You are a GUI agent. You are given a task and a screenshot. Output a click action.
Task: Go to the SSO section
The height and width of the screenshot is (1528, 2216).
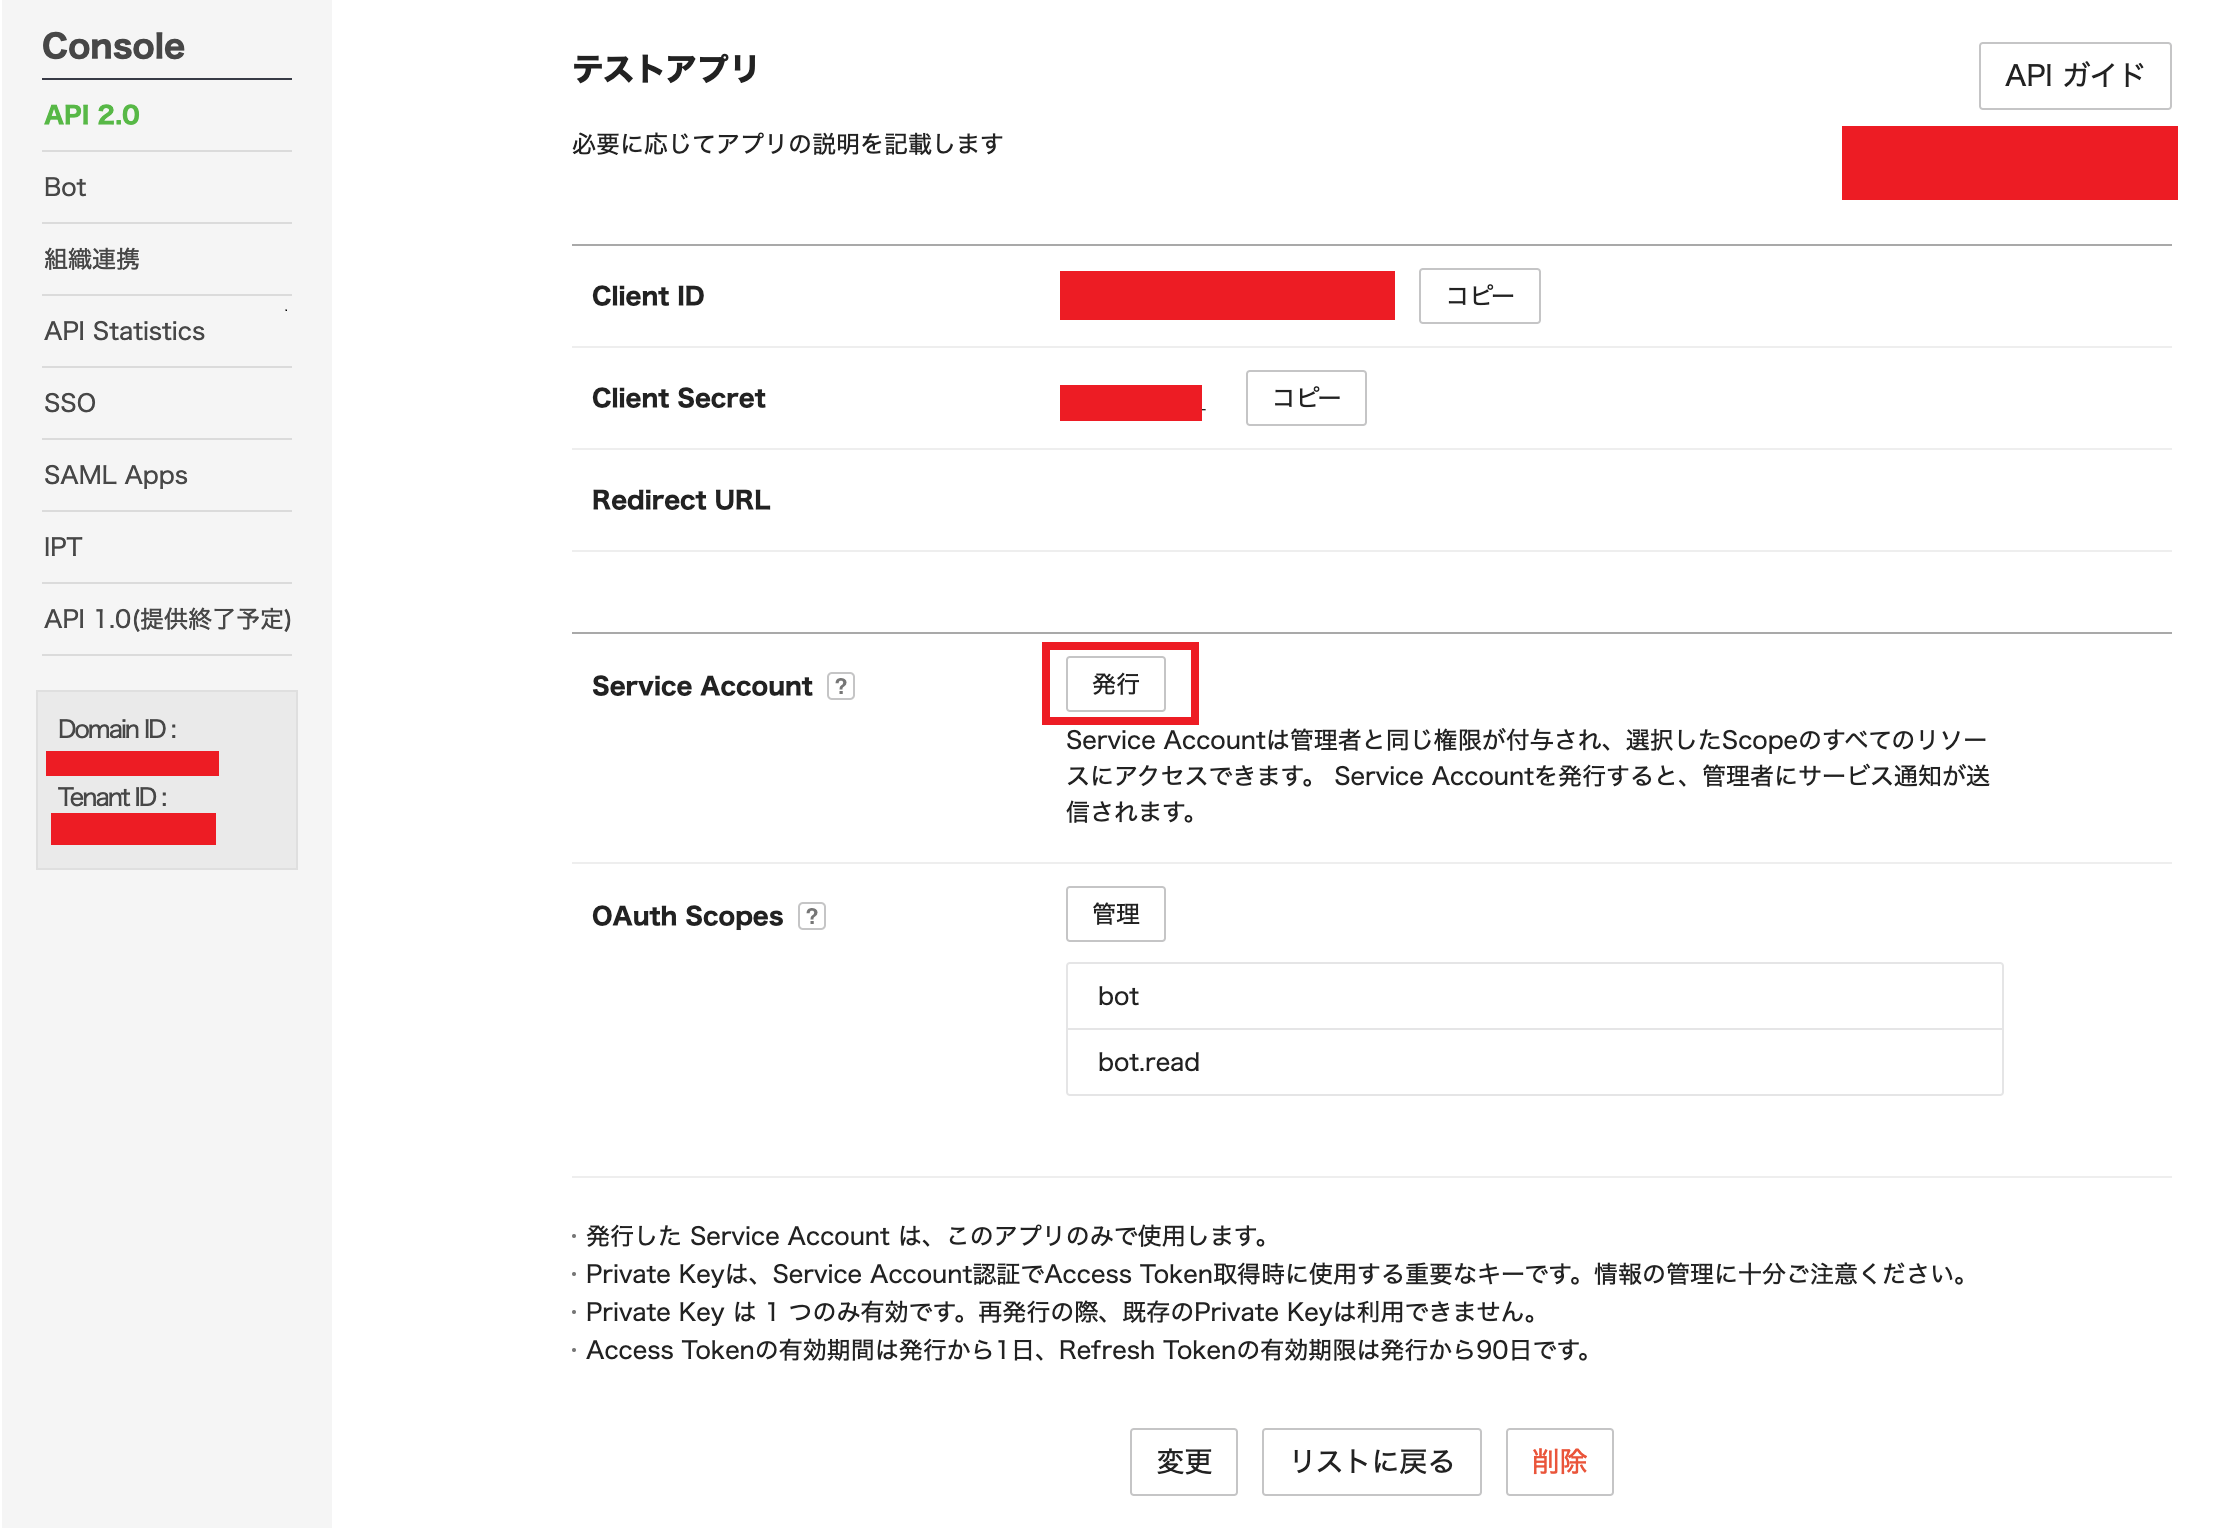[x=69, y=402]
